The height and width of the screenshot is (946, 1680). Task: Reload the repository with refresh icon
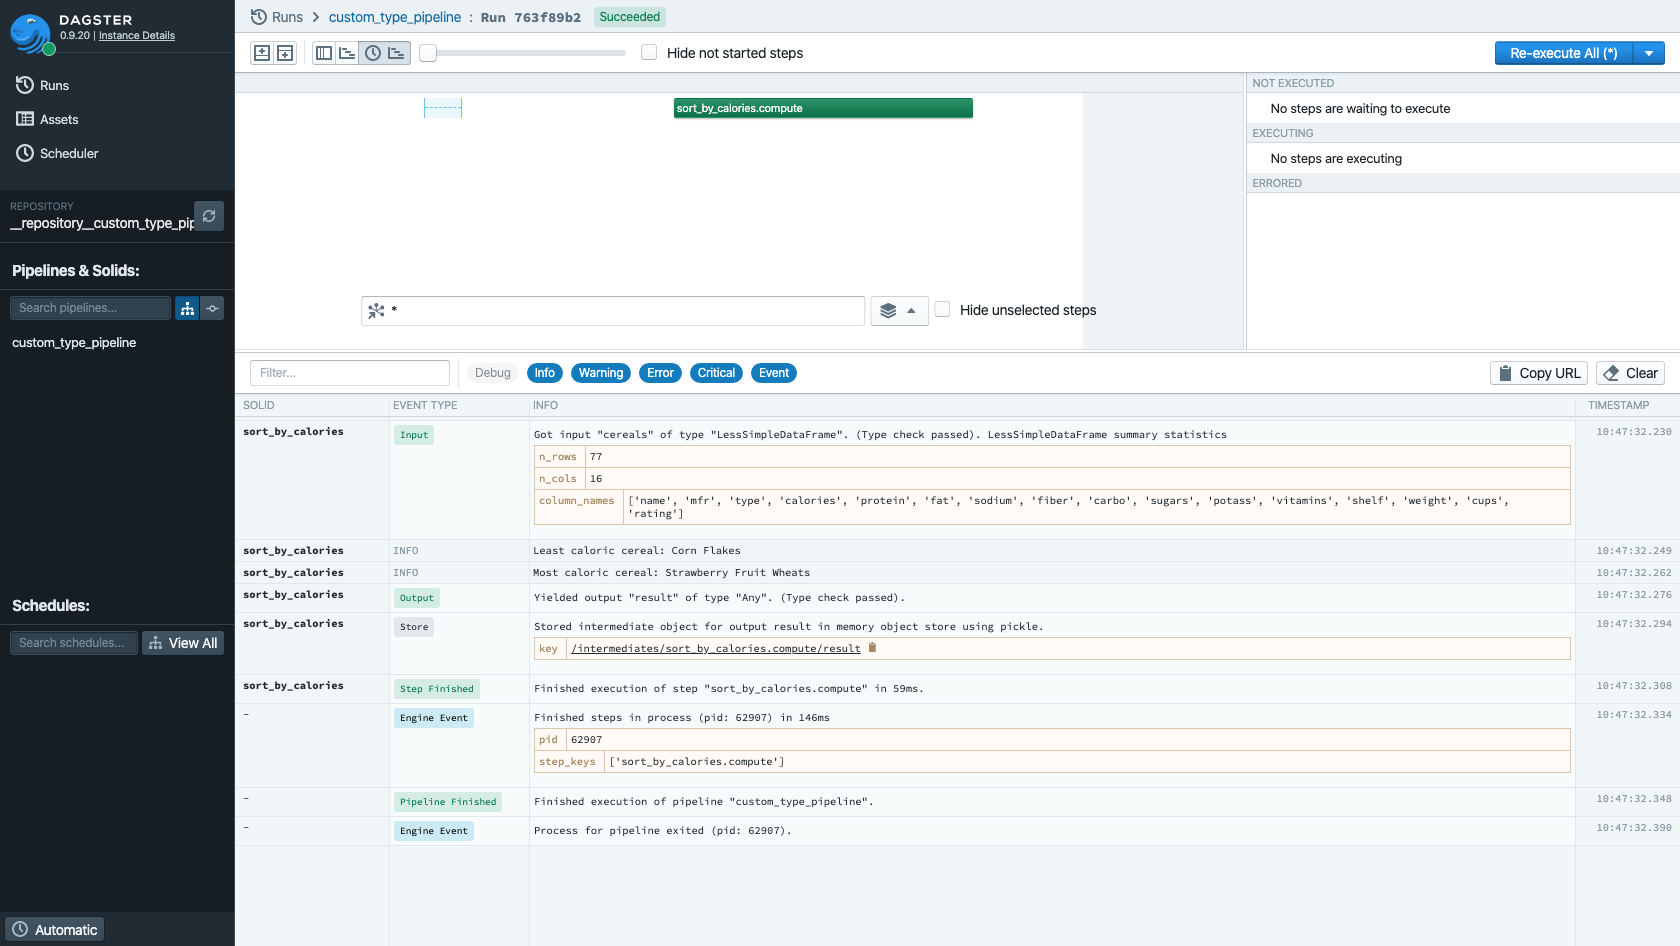click(x=209, y=216)
